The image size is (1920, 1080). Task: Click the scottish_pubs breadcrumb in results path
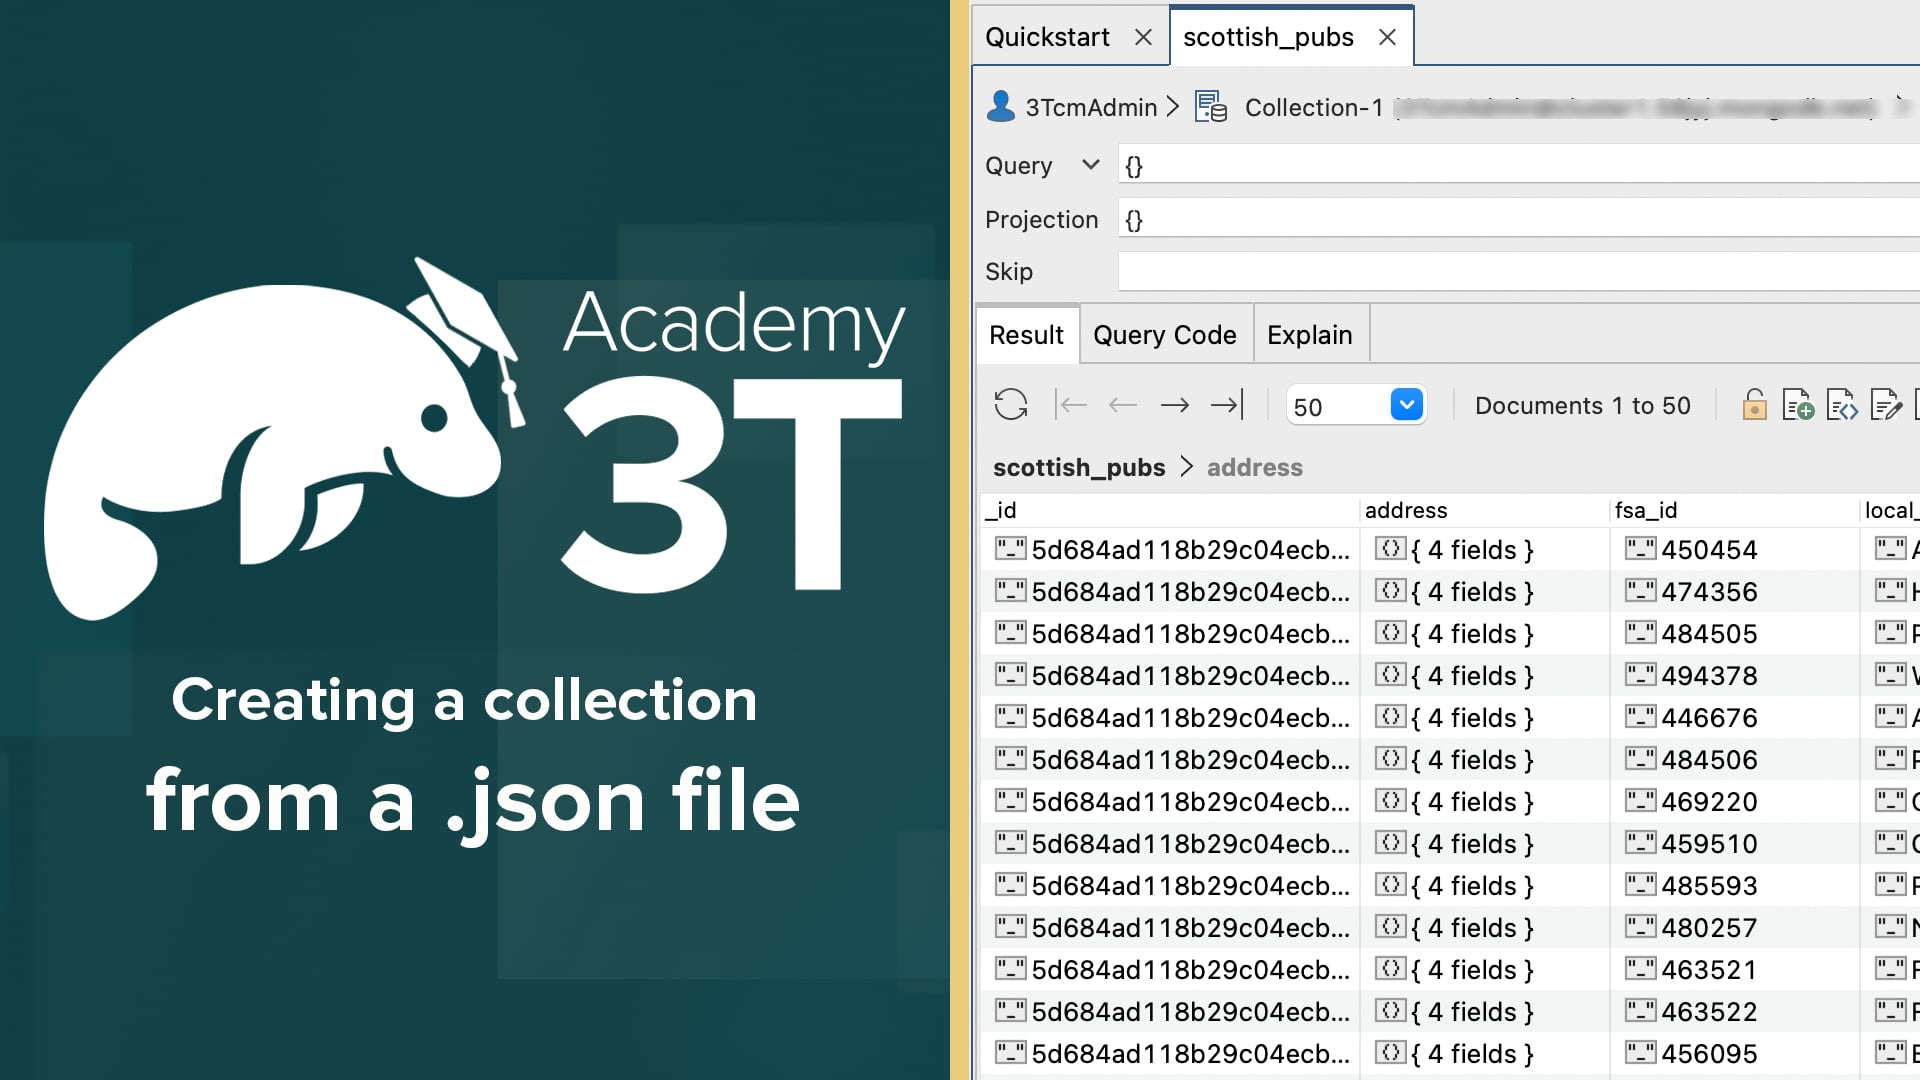1079,467
